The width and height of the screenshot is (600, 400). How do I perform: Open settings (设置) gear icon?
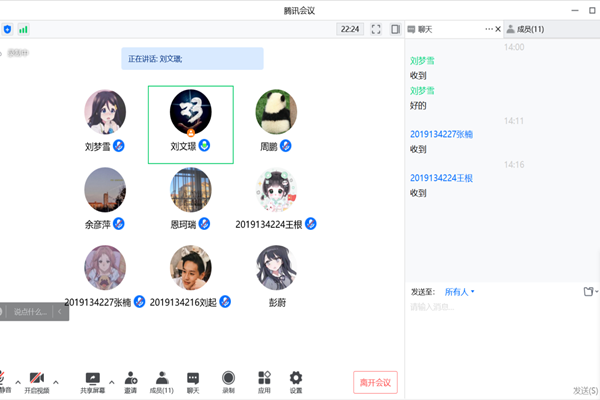coord(296,380)
